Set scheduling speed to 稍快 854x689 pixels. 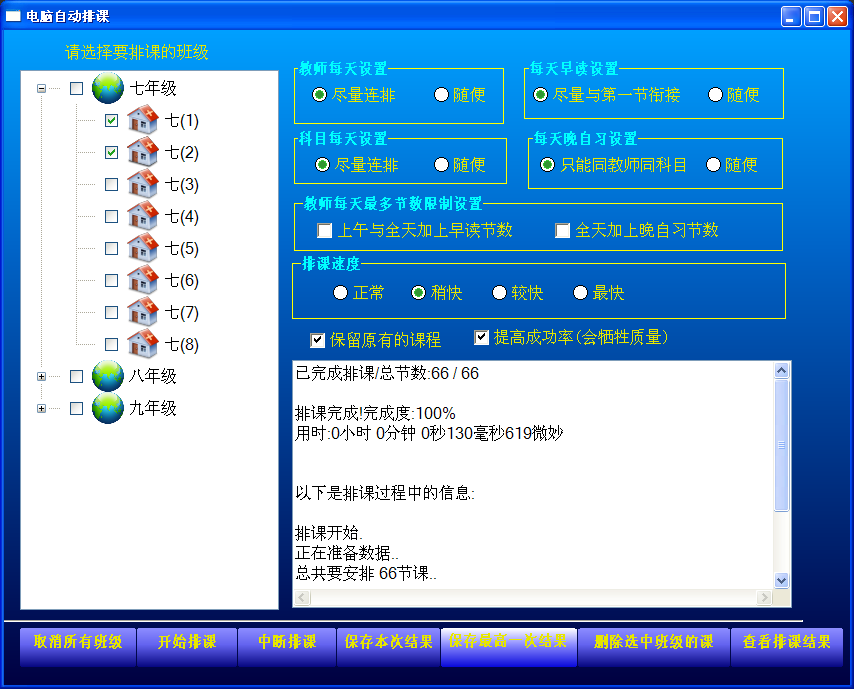click(437, 293)
